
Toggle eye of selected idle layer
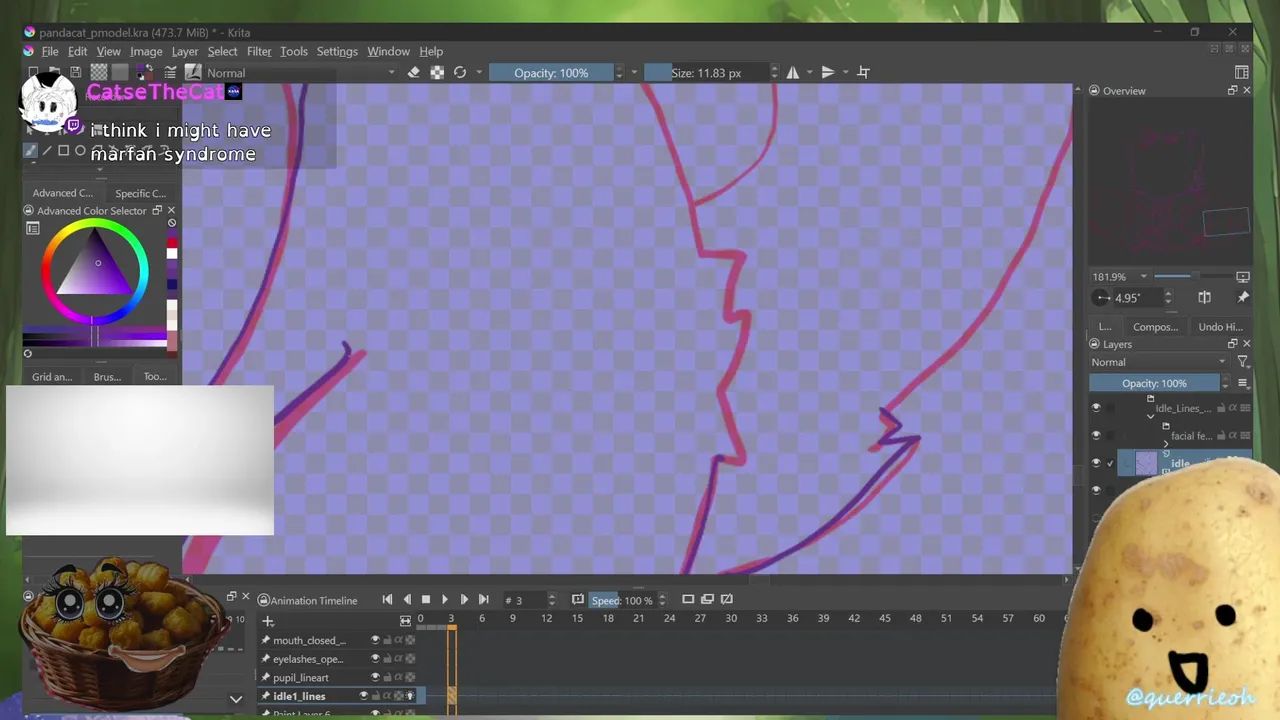click(1096, 463)
